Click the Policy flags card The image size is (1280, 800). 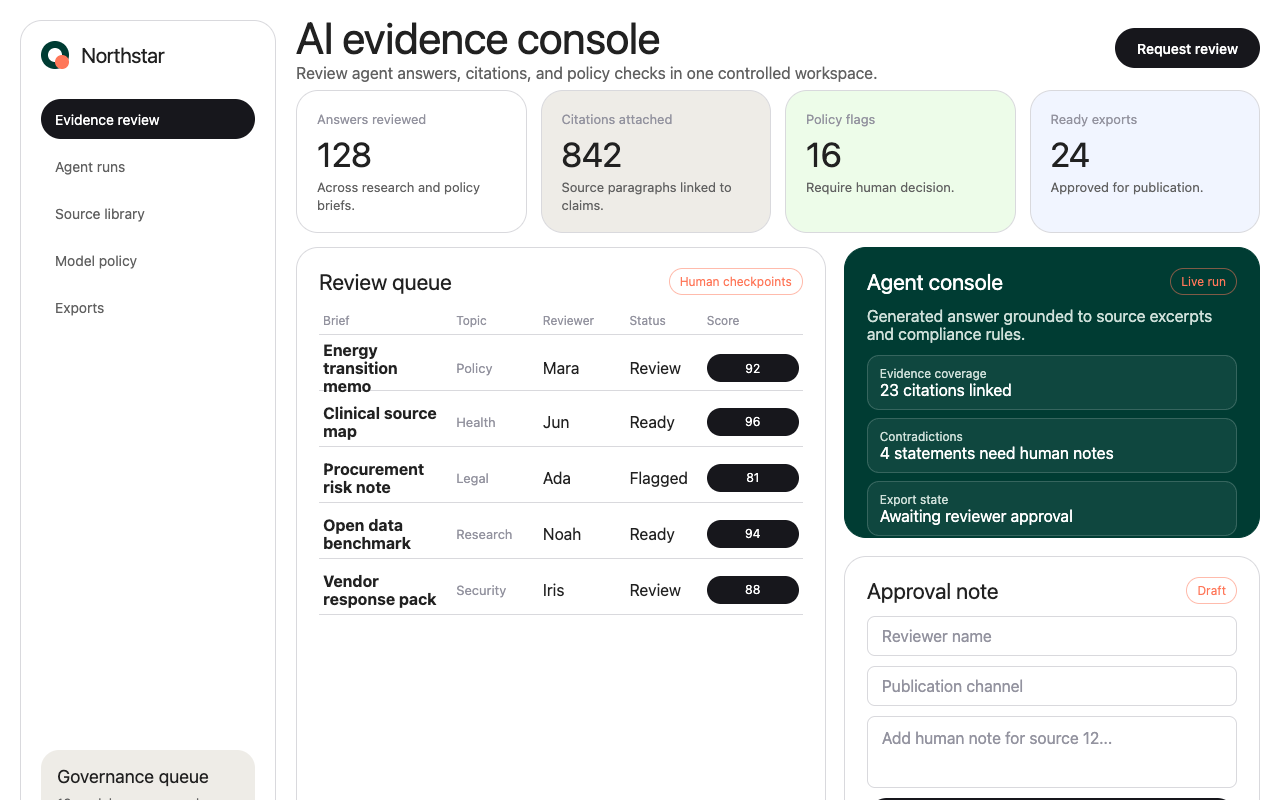(x=900, y=162)
